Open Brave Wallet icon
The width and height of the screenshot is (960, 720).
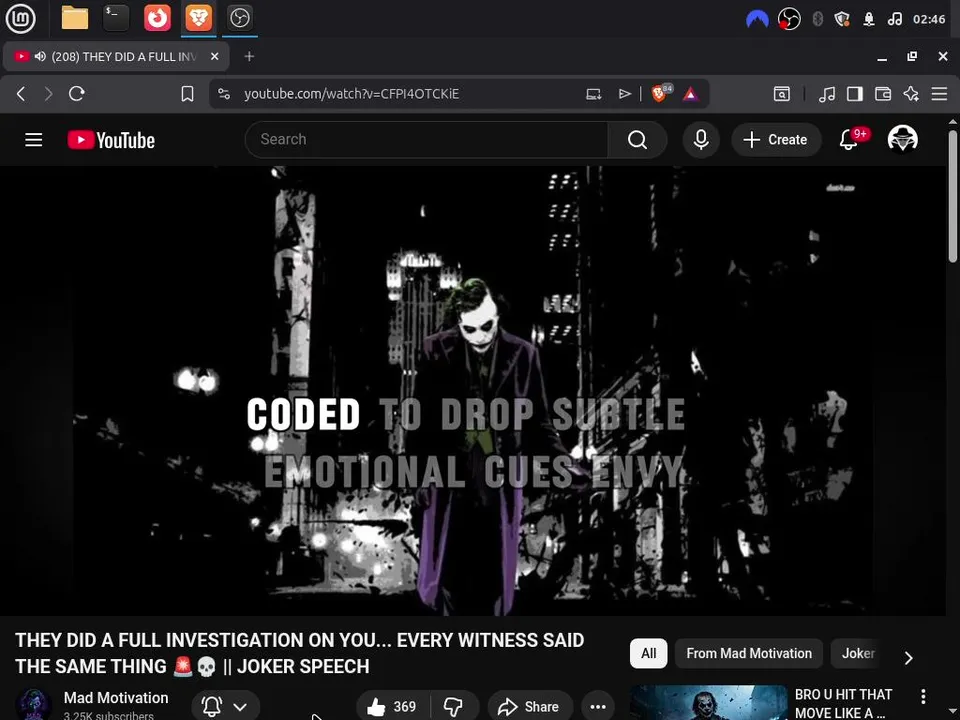(x=883, y=94)
